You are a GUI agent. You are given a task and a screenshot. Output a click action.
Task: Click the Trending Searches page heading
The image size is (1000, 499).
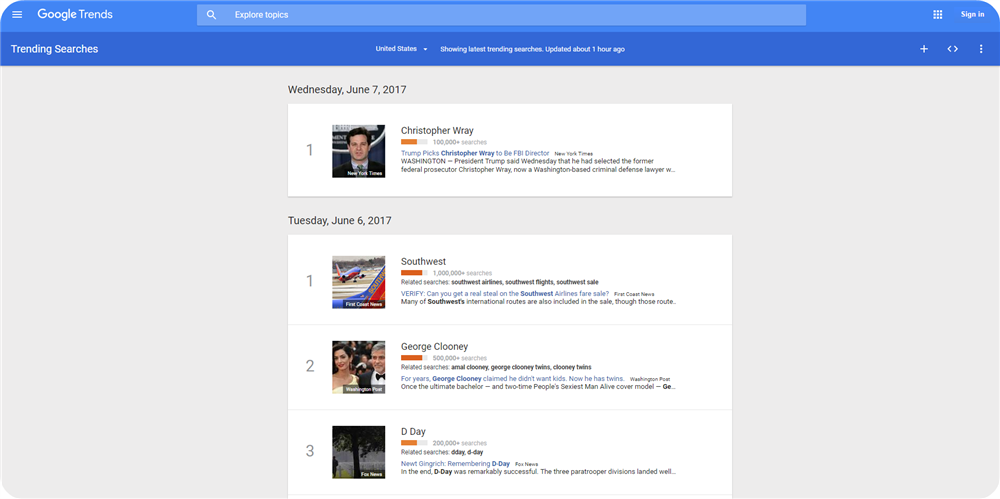[x=54, y=49]
